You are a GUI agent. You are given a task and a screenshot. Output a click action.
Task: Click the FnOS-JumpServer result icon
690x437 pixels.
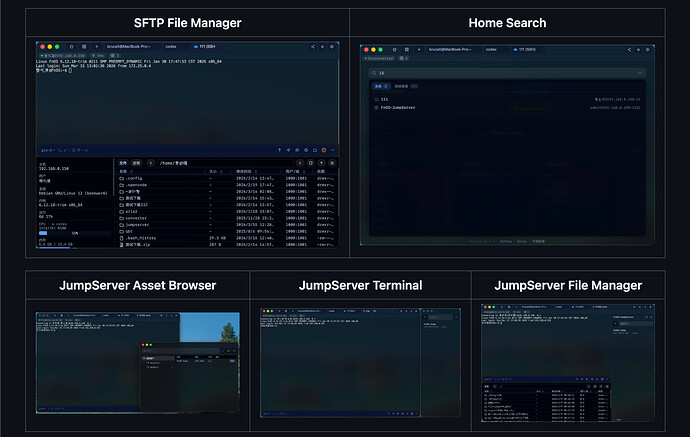coord(375,107)
